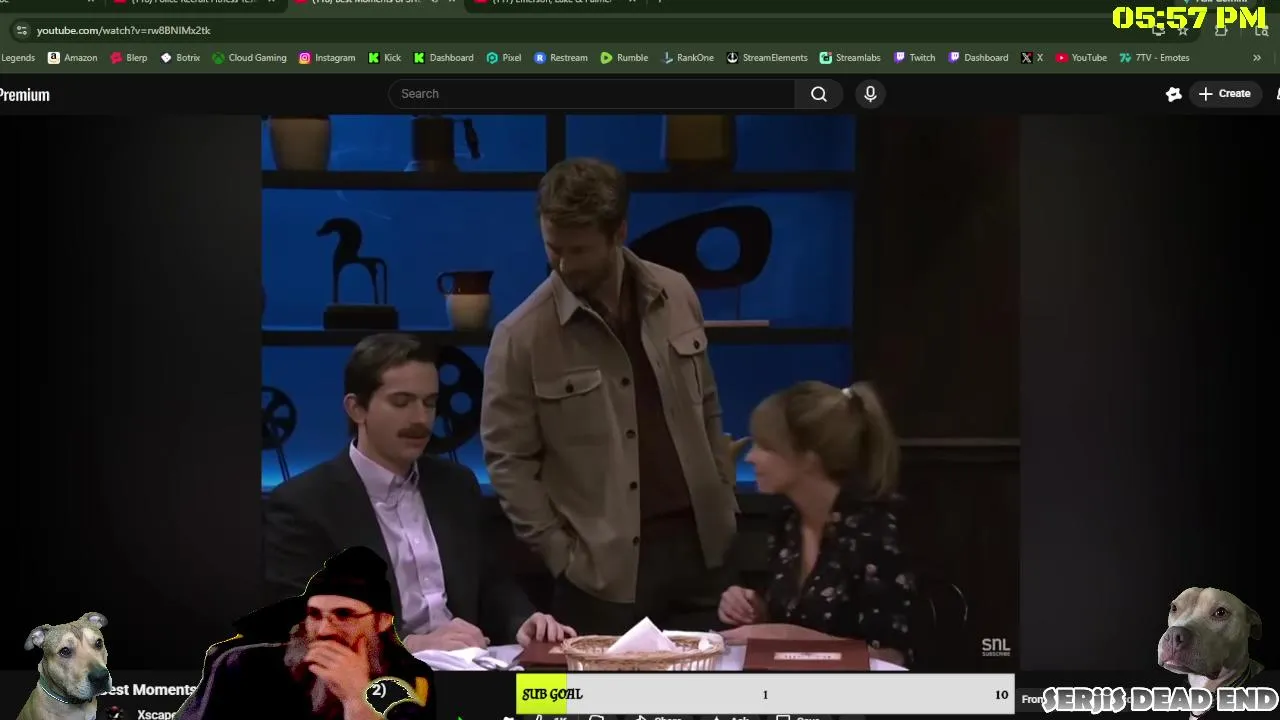The image size is (1280, 720).
Task: Pause the SNL video in the player
Action: (640, 390)
